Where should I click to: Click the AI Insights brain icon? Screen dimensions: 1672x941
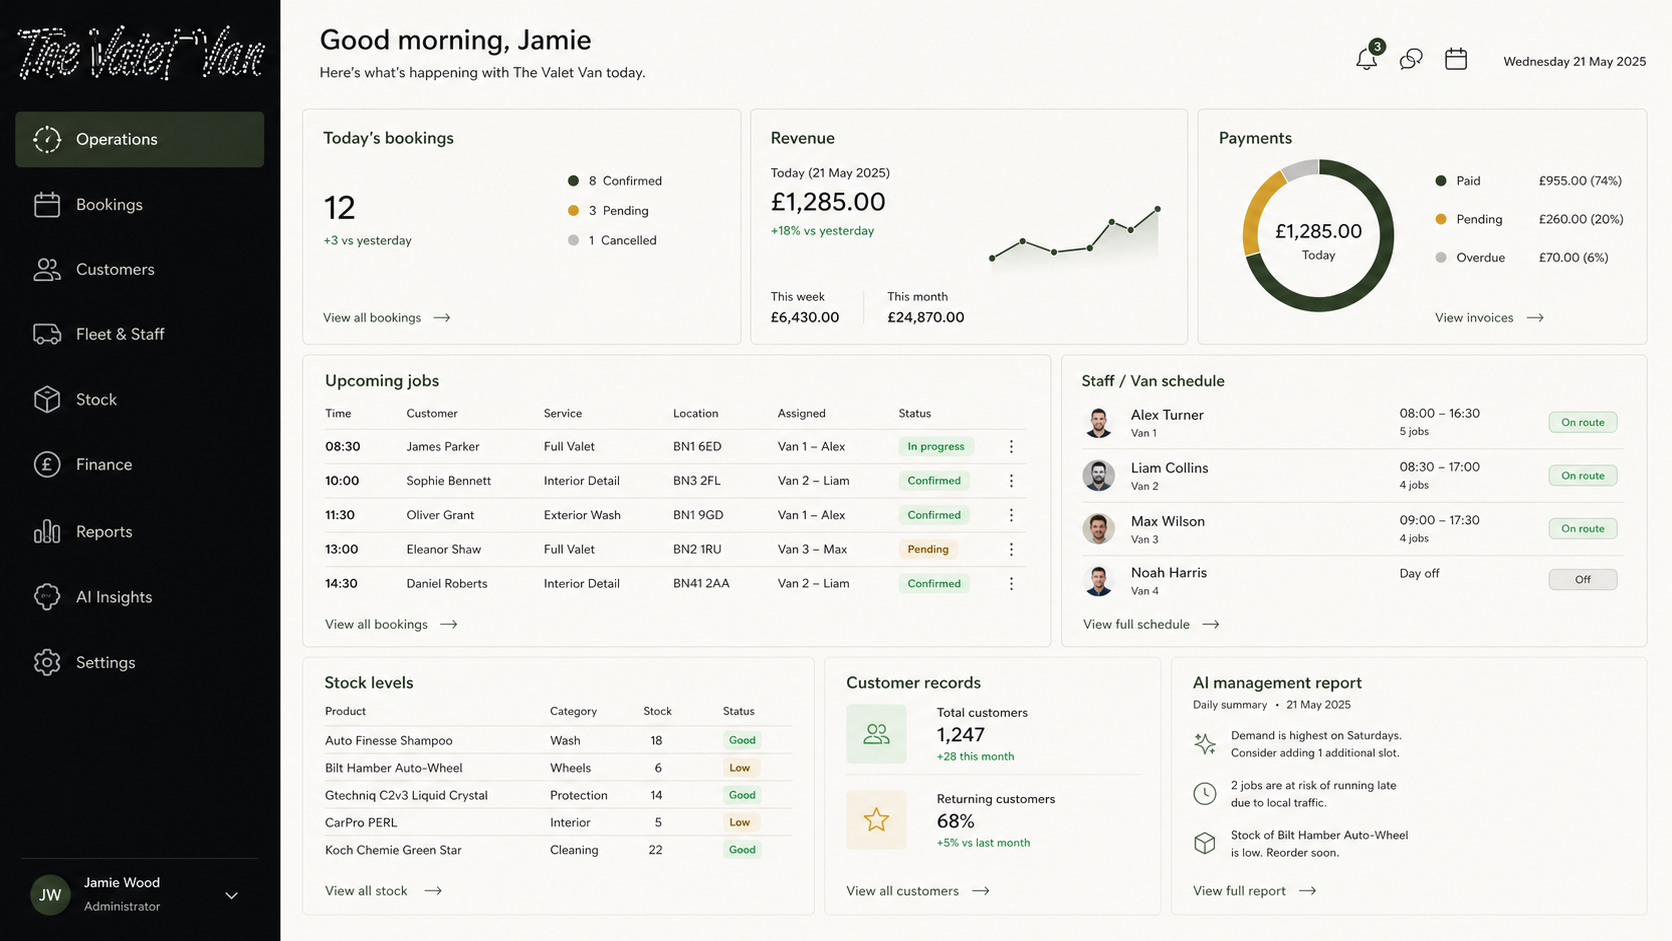(x=47, y=597)
